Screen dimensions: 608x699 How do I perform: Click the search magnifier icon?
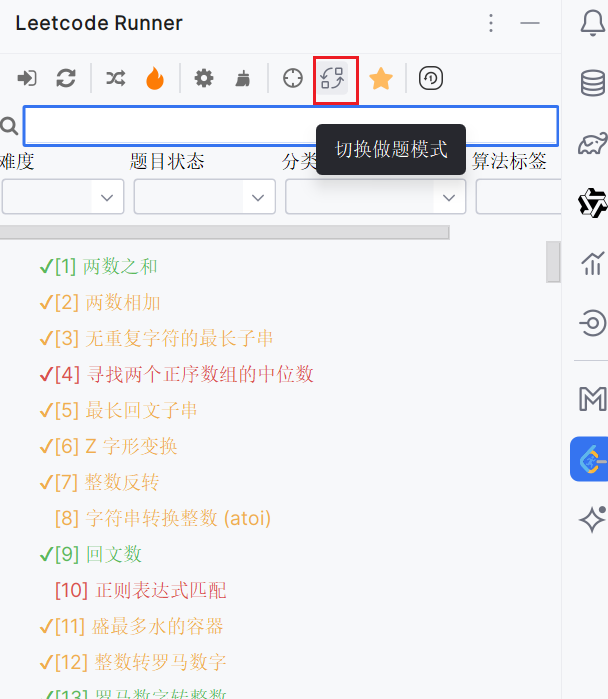9,126
